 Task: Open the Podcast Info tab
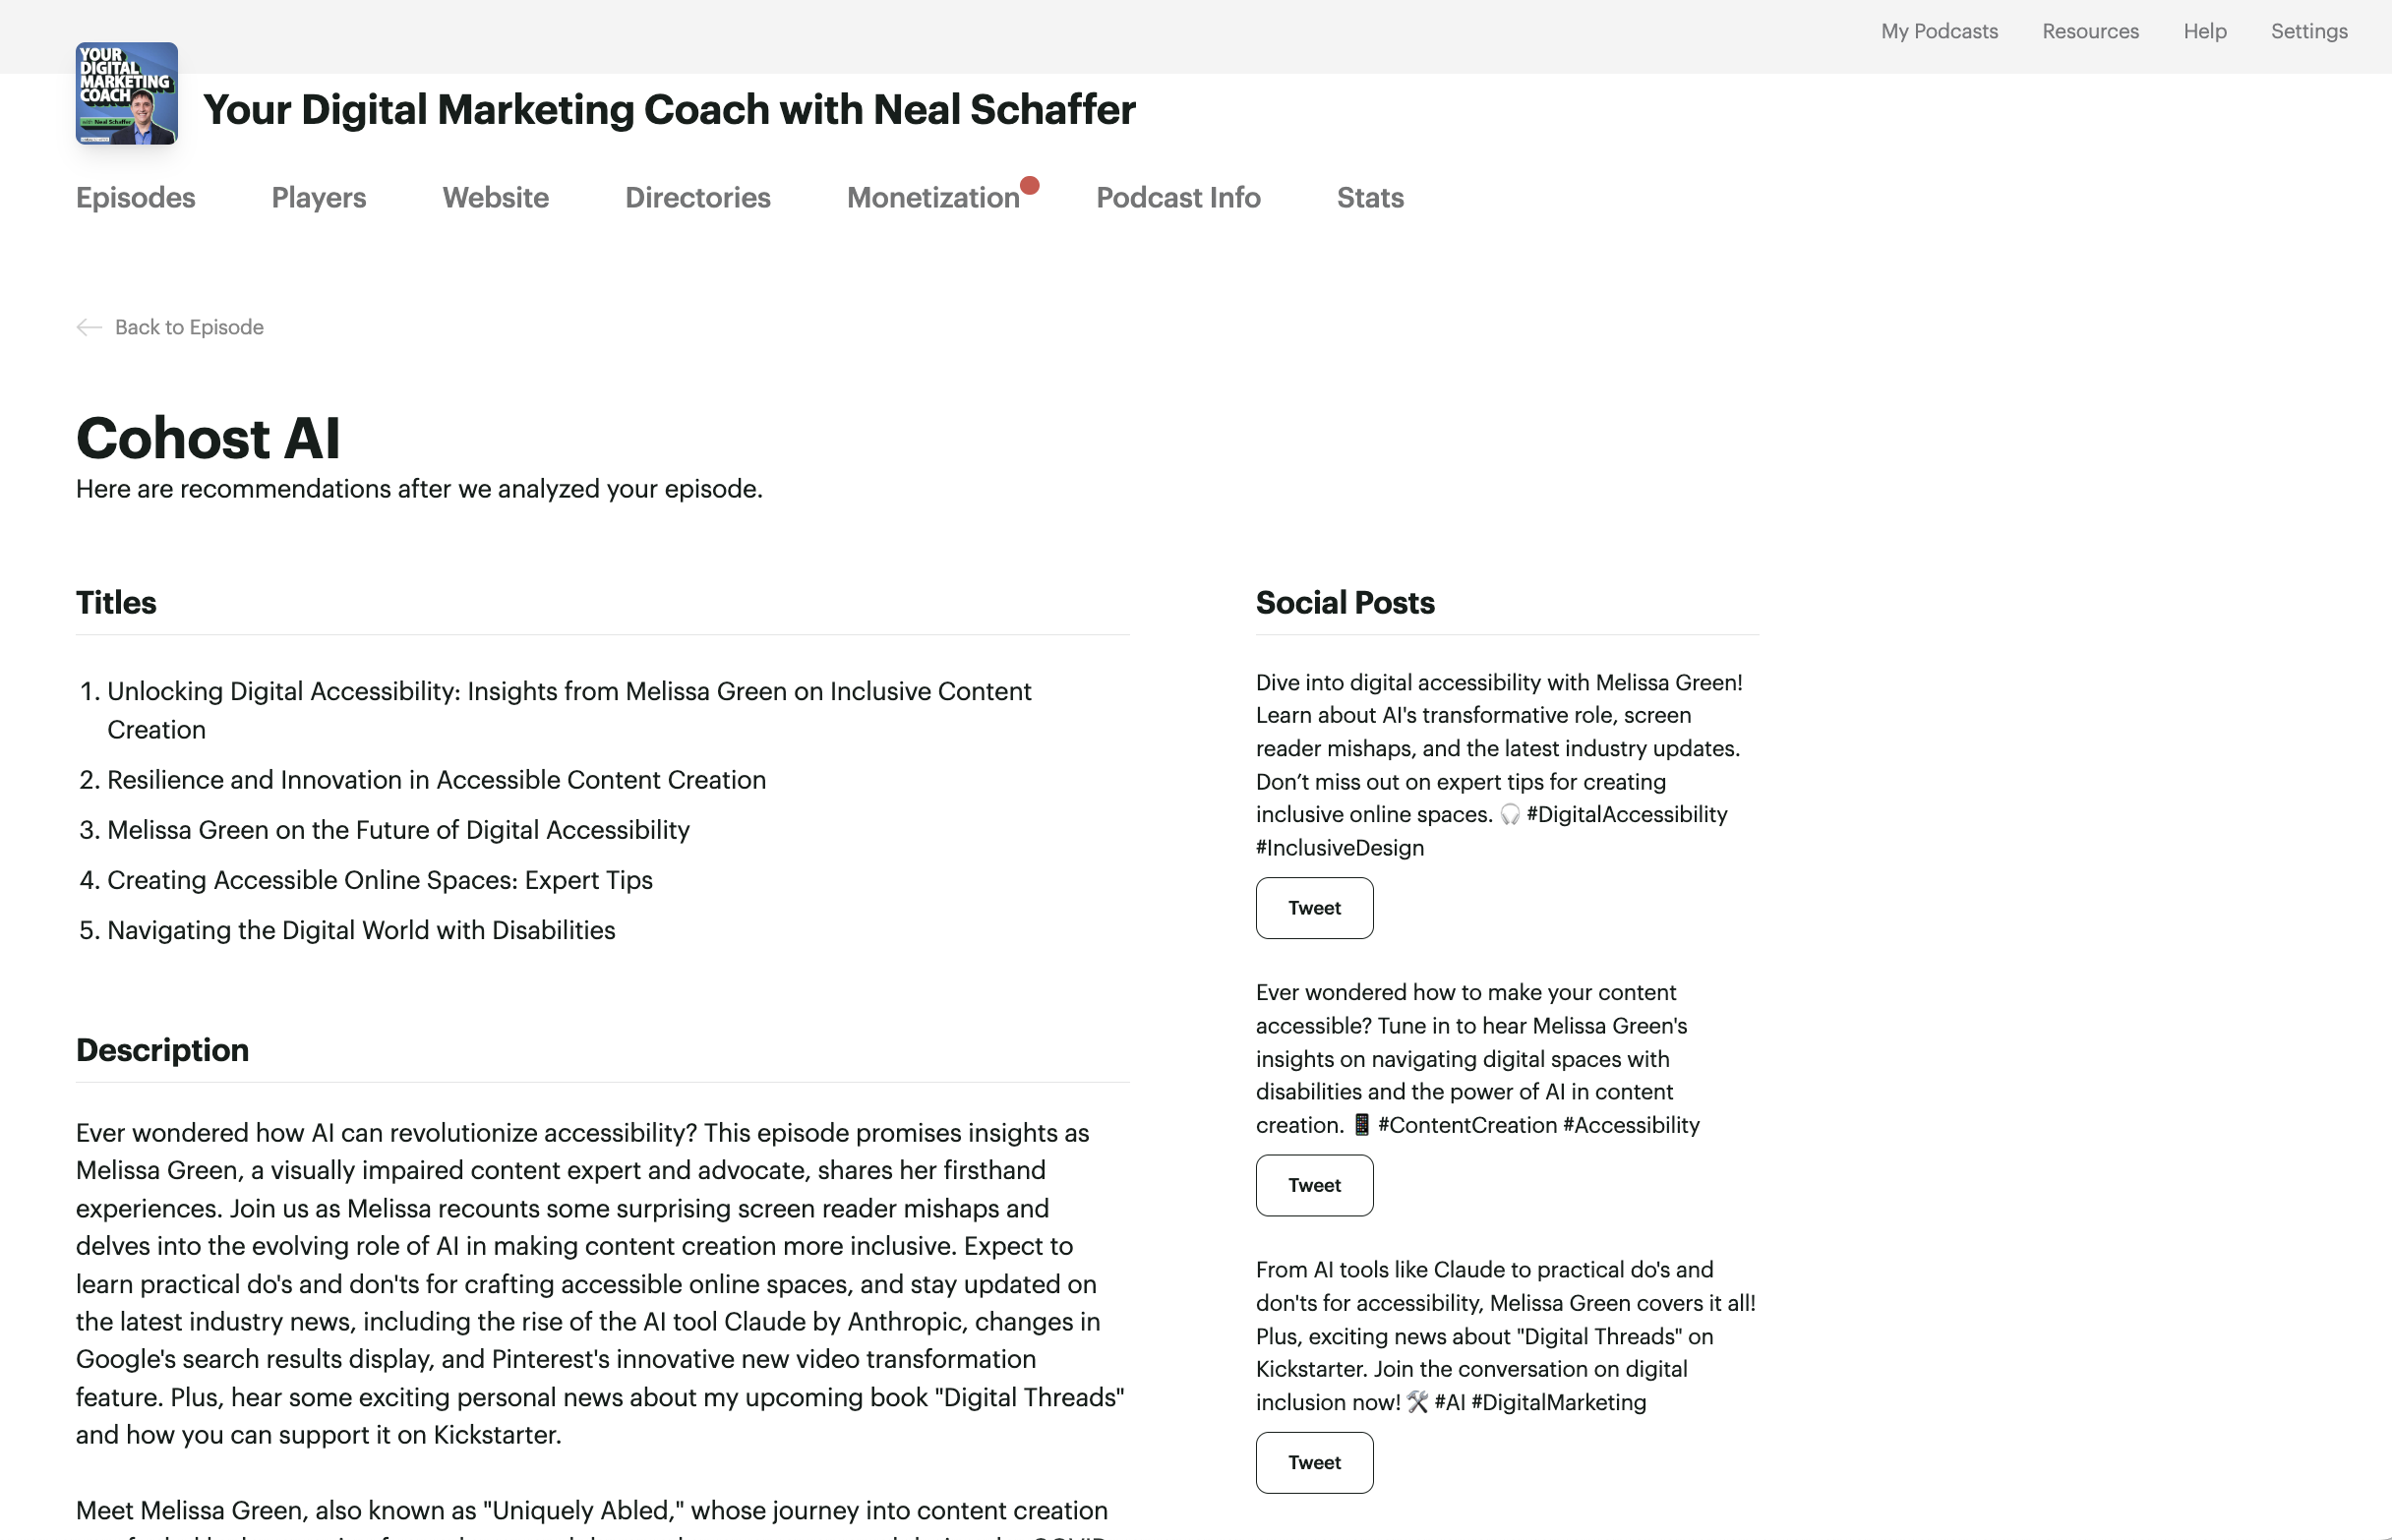(x=1178, y=198)
